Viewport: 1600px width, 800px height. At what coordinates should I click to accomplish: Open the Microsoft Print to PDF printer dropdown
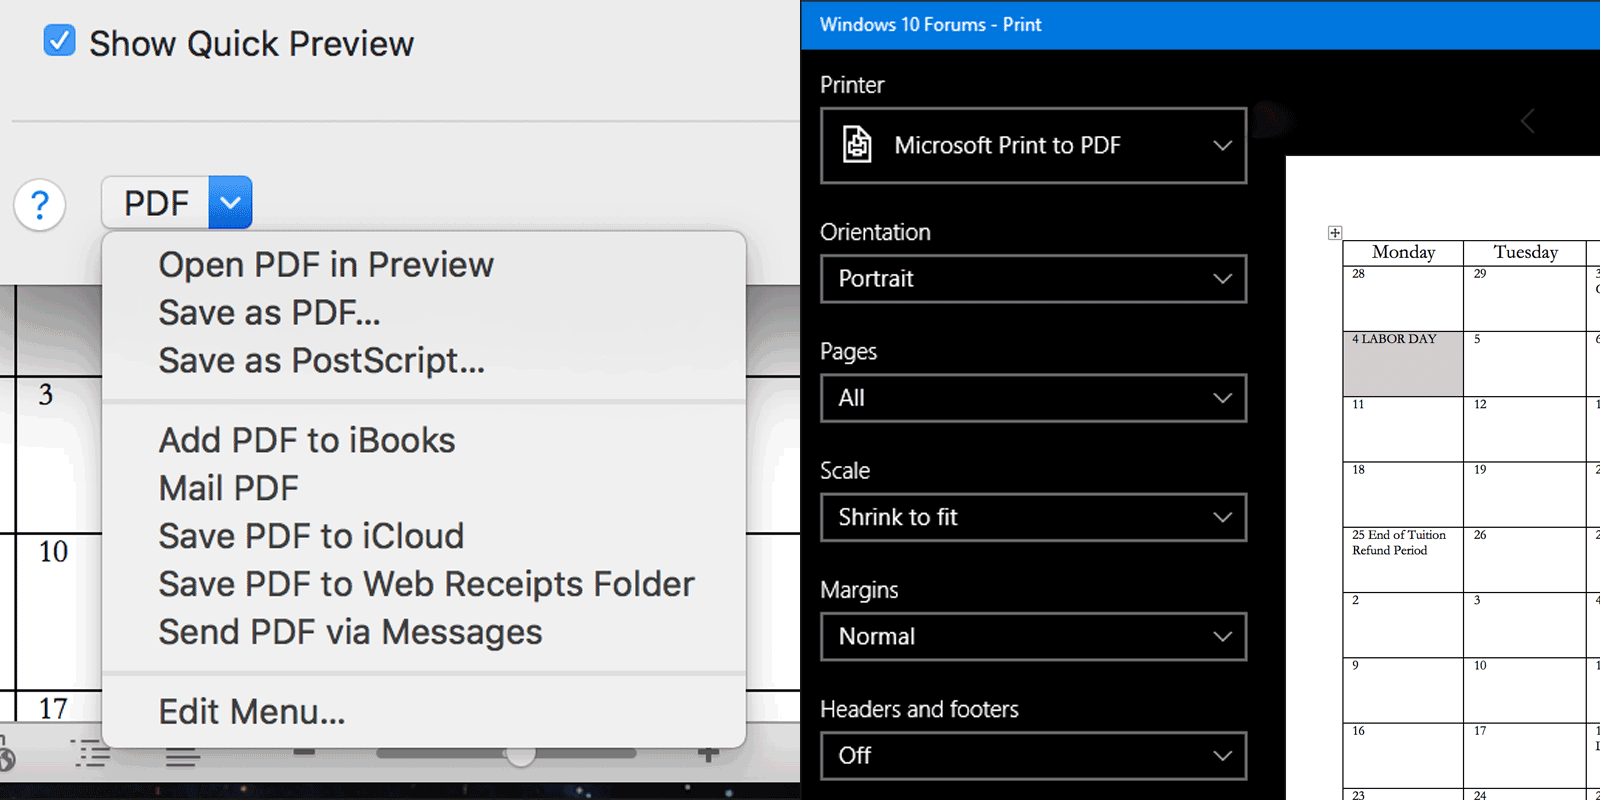[x=1033, y=146]
